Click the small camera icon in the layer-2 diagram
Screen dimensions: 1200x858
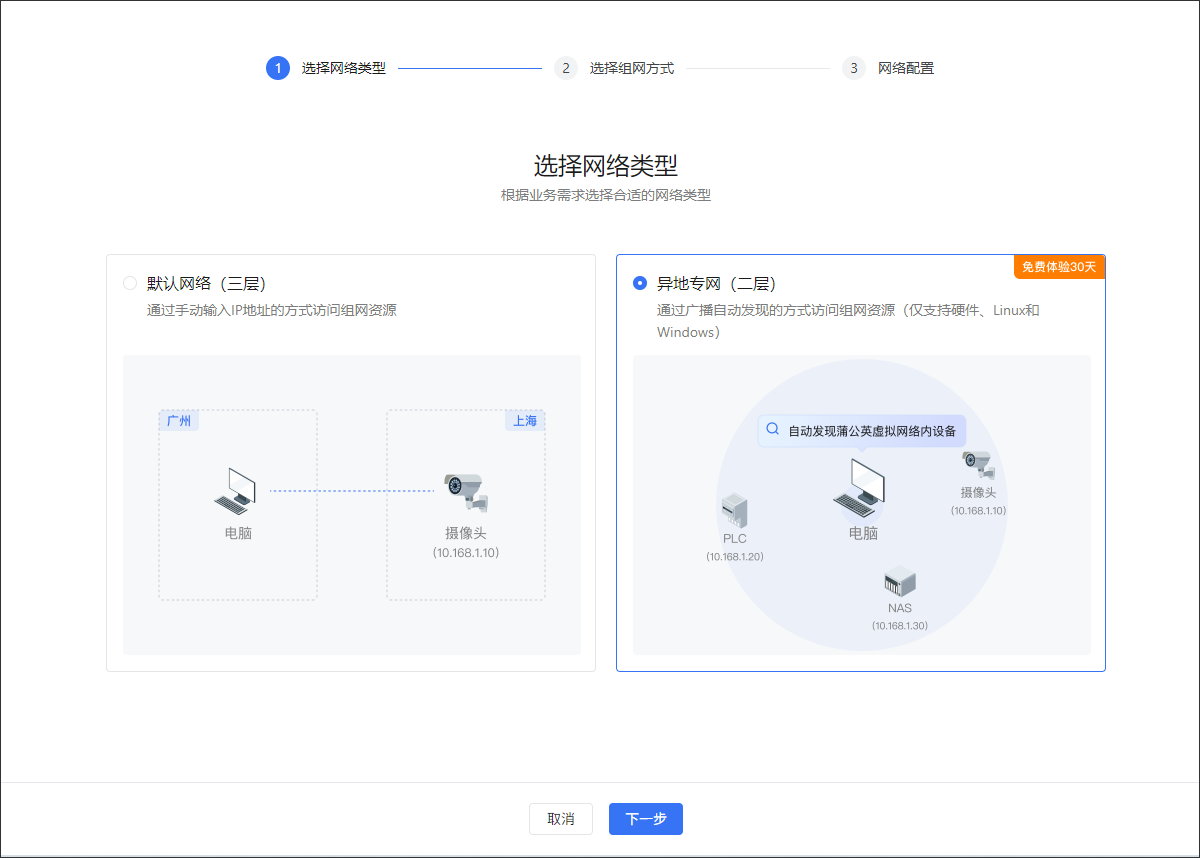[x=977, y=463]
